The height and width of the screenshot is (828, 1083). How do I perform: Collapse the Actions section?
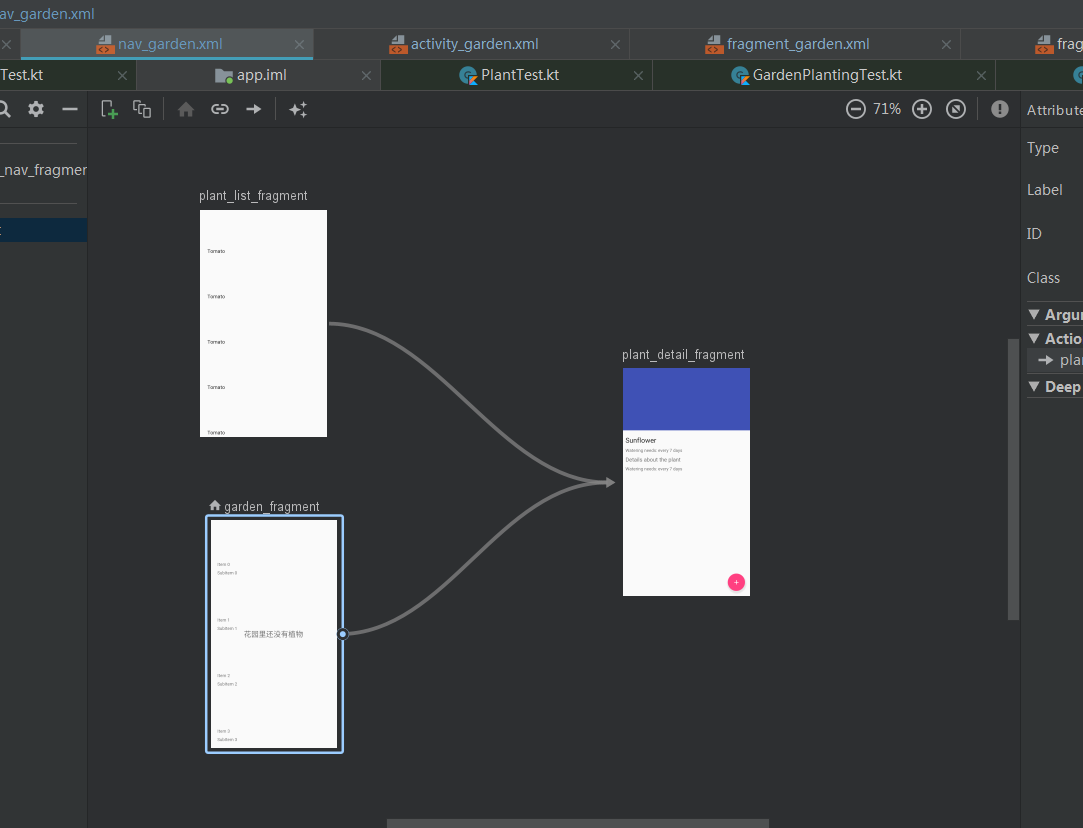click(x=1034, y=338)
